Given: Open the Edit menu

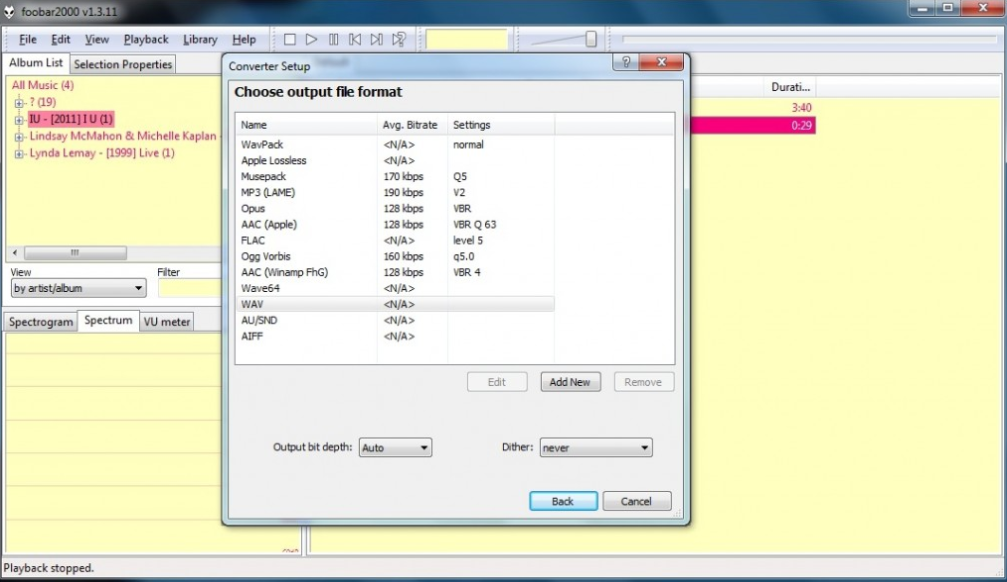Looking at the screenshot, I should [60, 39].
